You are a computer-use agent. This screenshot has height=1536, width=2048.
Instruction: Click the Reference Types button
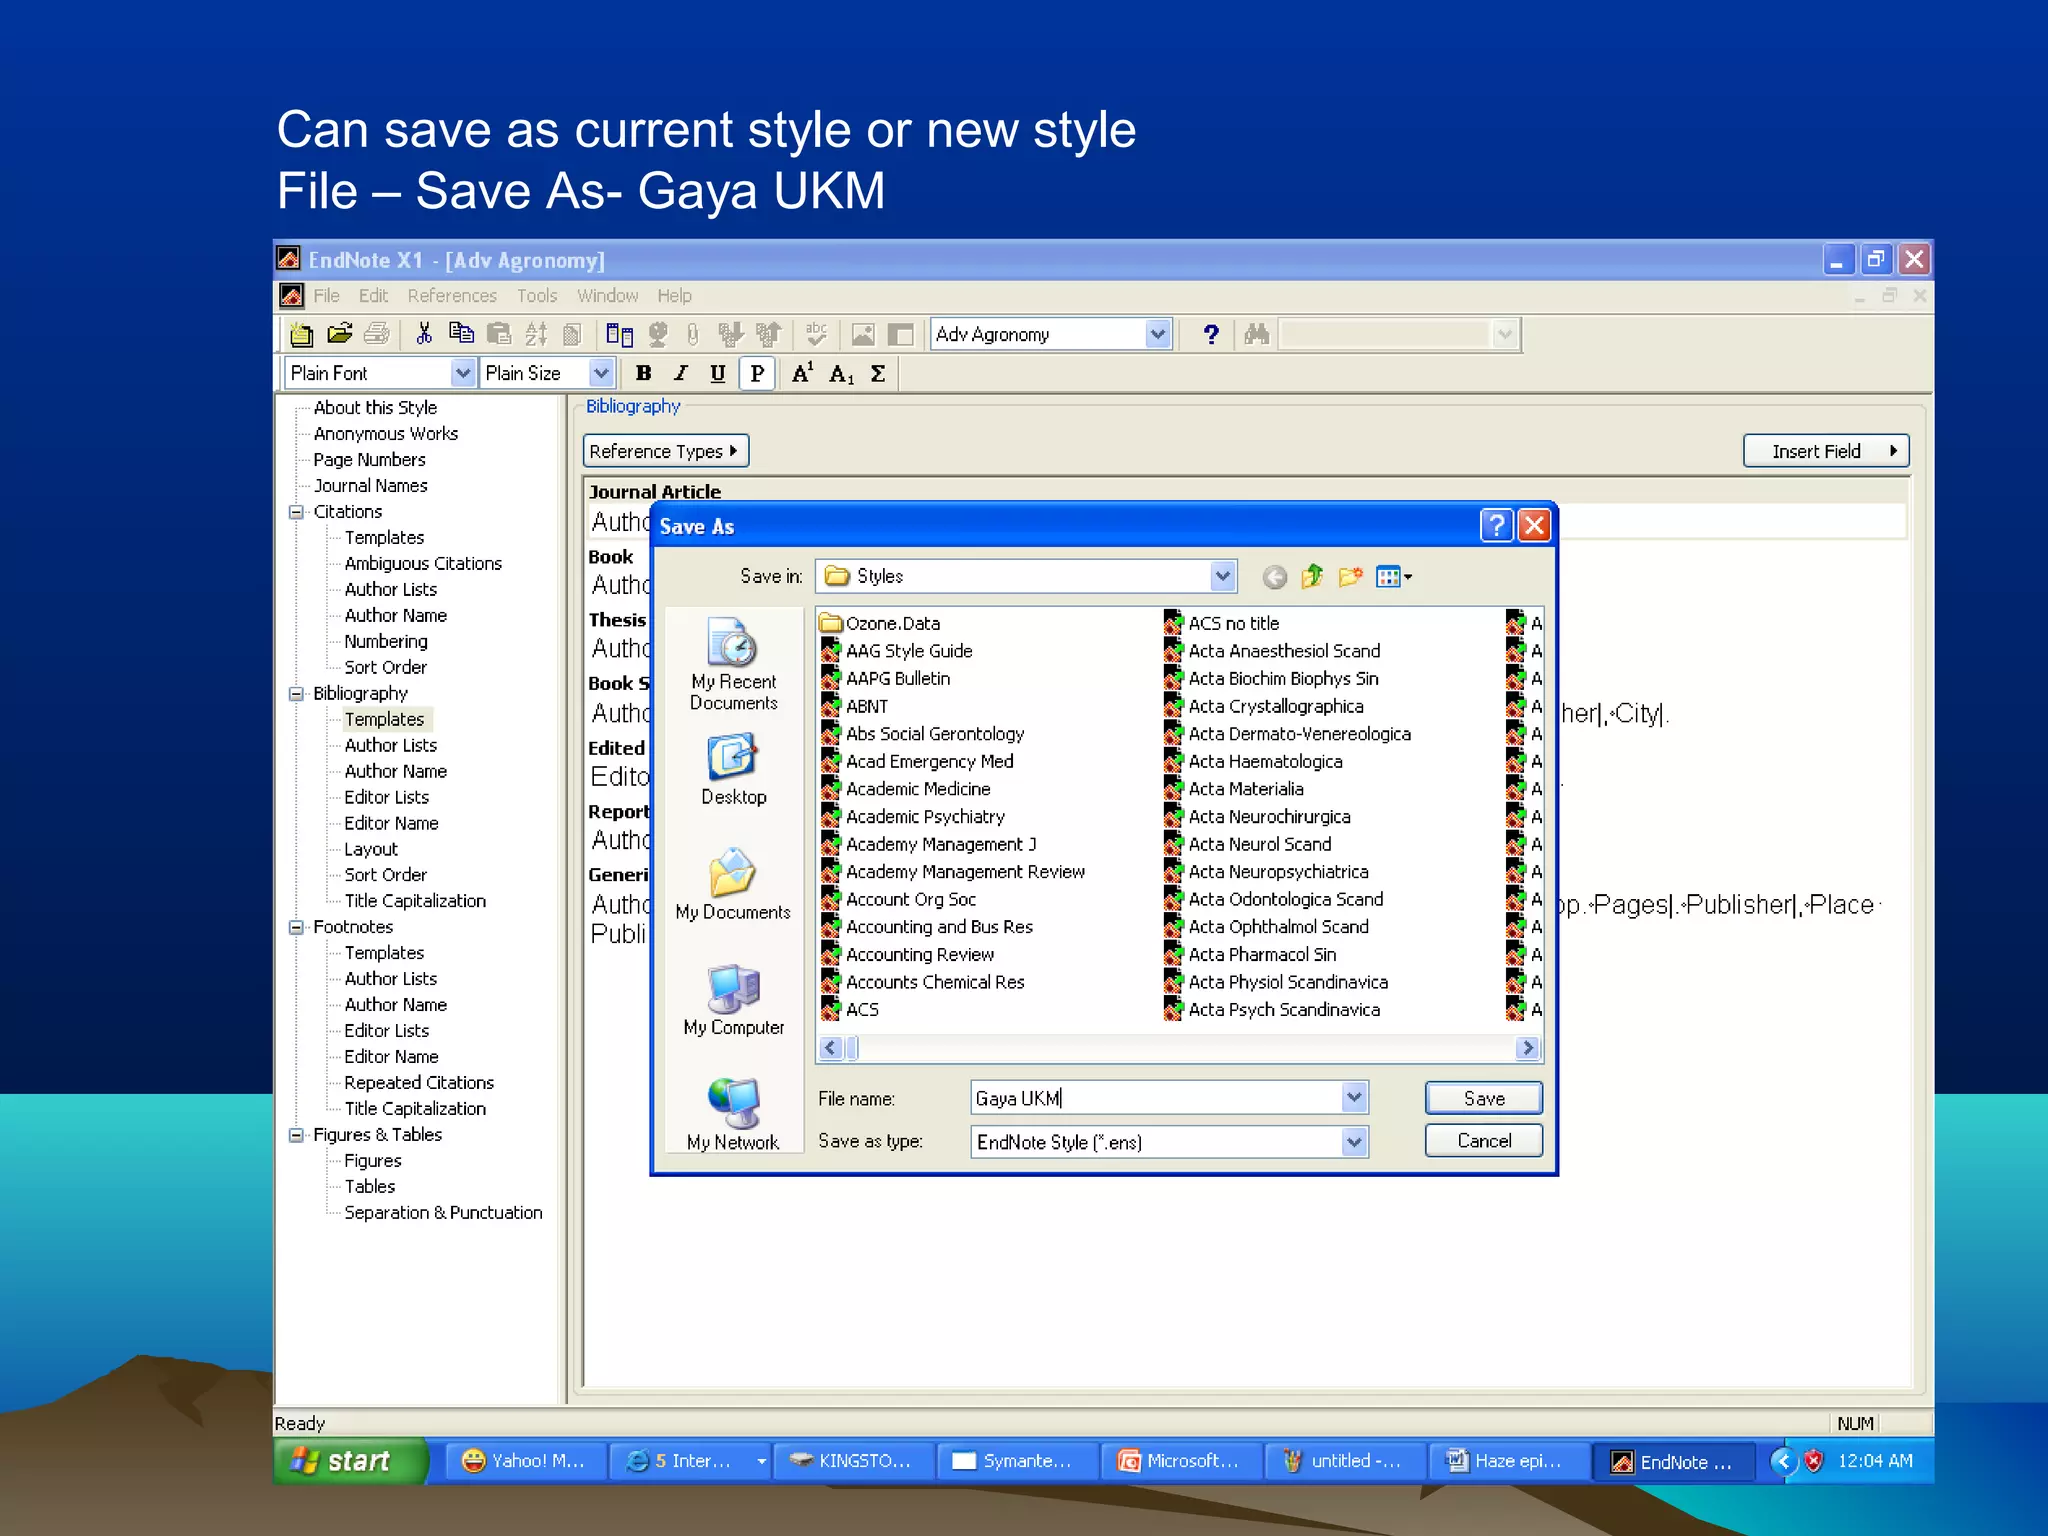pos(666,451)
